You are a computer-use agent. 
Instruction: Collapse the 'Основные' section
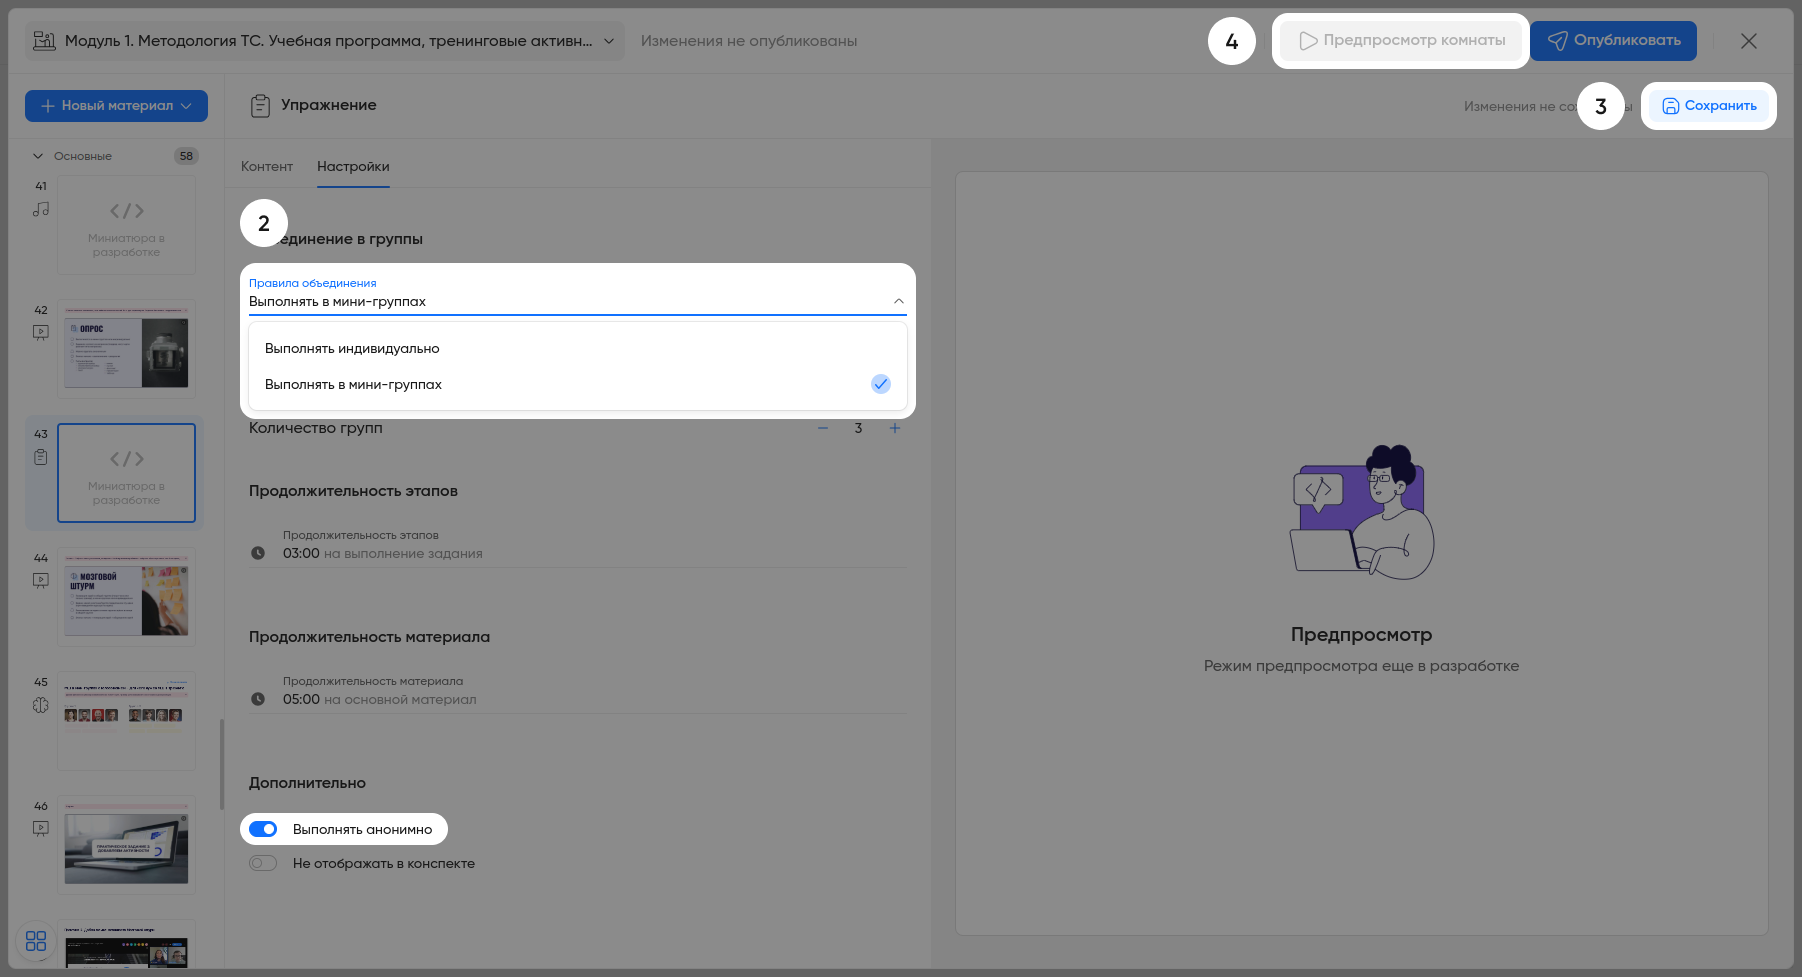pyautogui.click(x=39, y=156)
